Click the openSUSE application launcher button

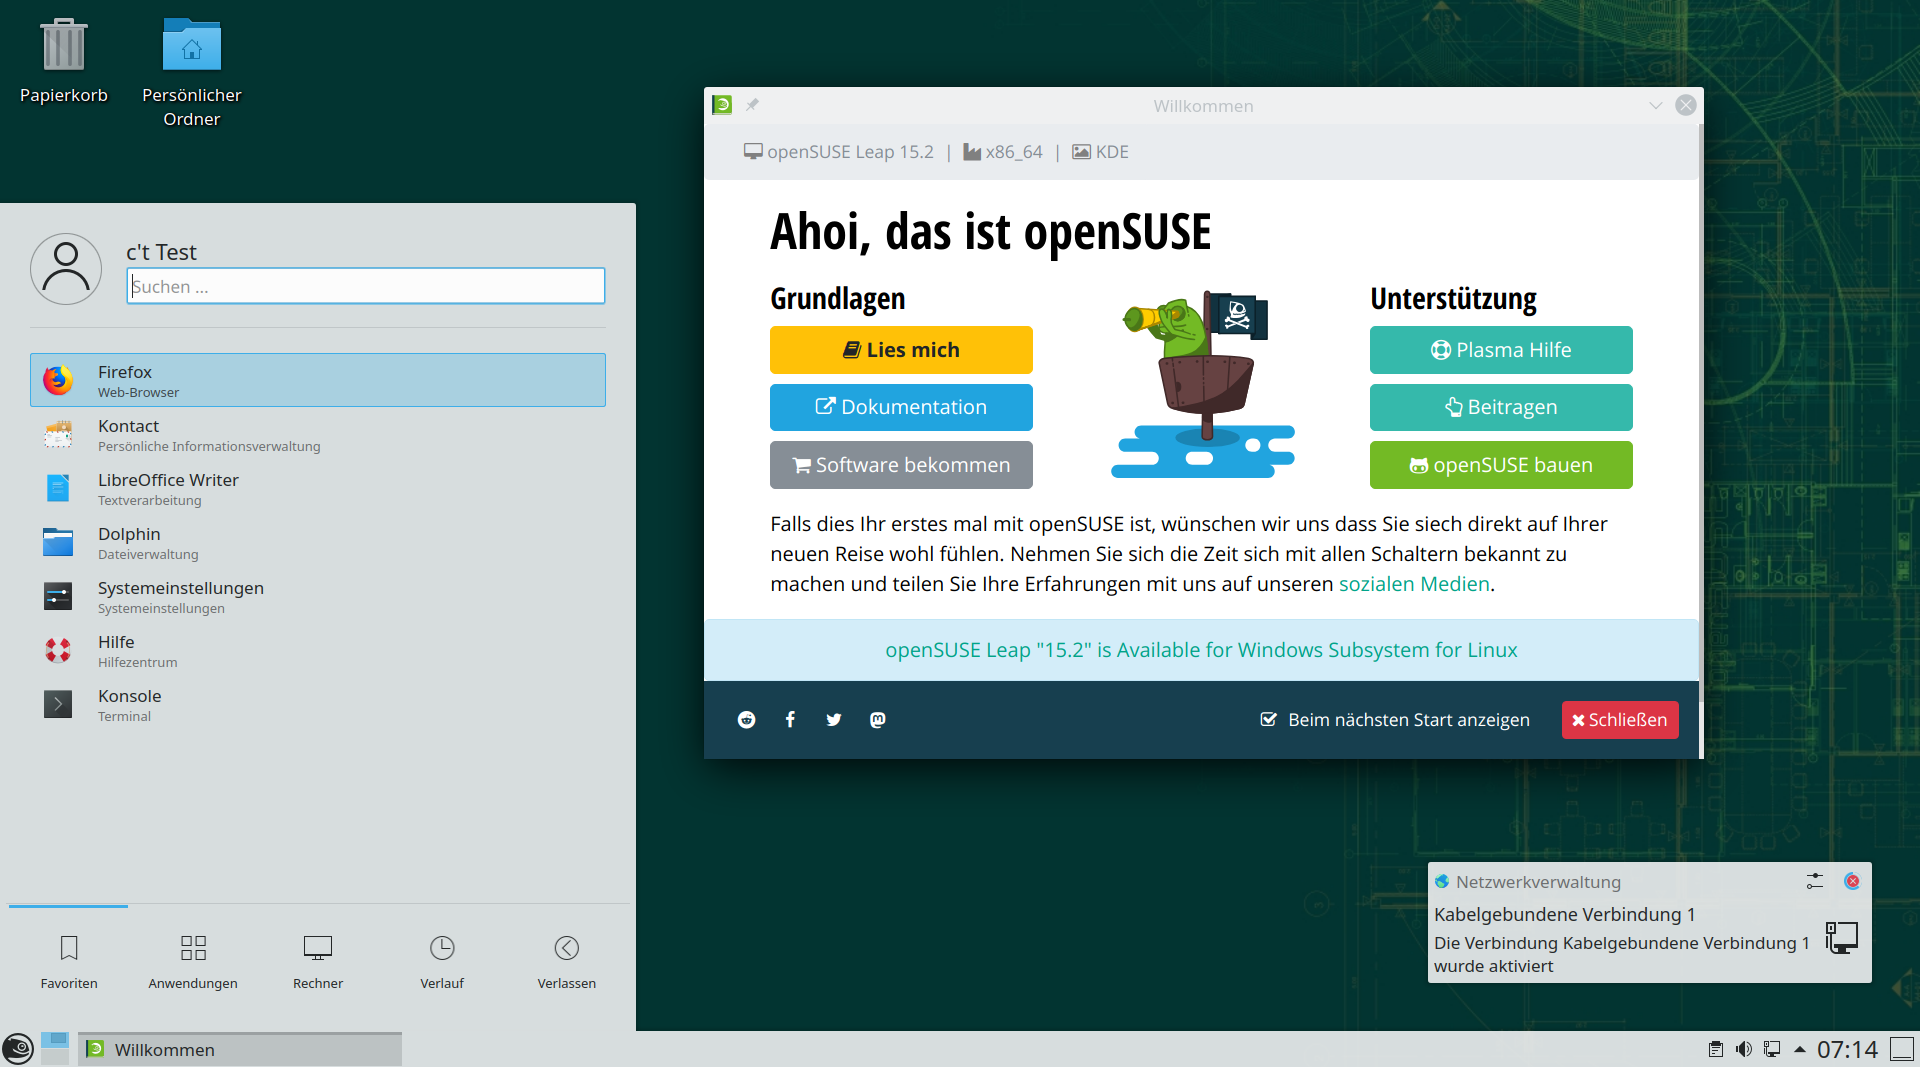(x=18, y=1049)
